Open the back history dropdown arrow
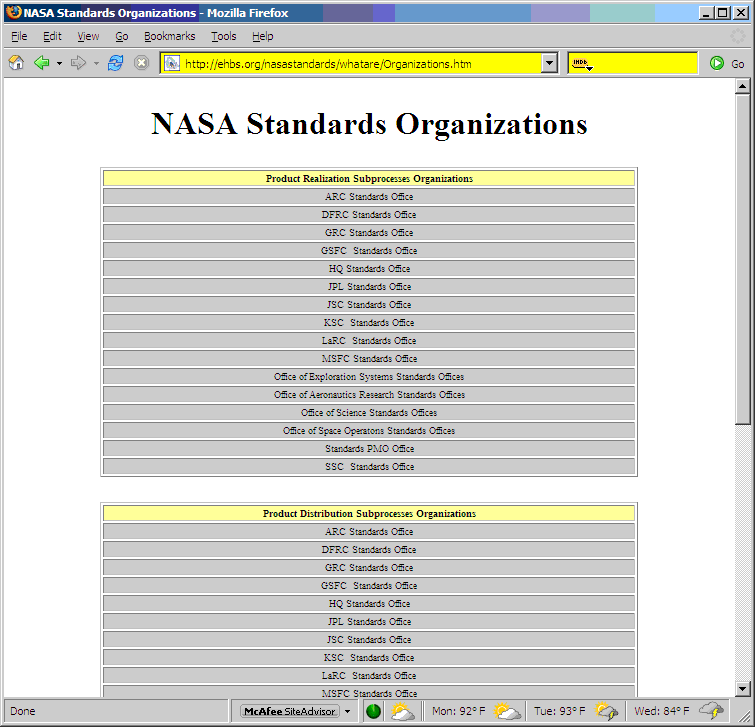 [x=59, y=64]
